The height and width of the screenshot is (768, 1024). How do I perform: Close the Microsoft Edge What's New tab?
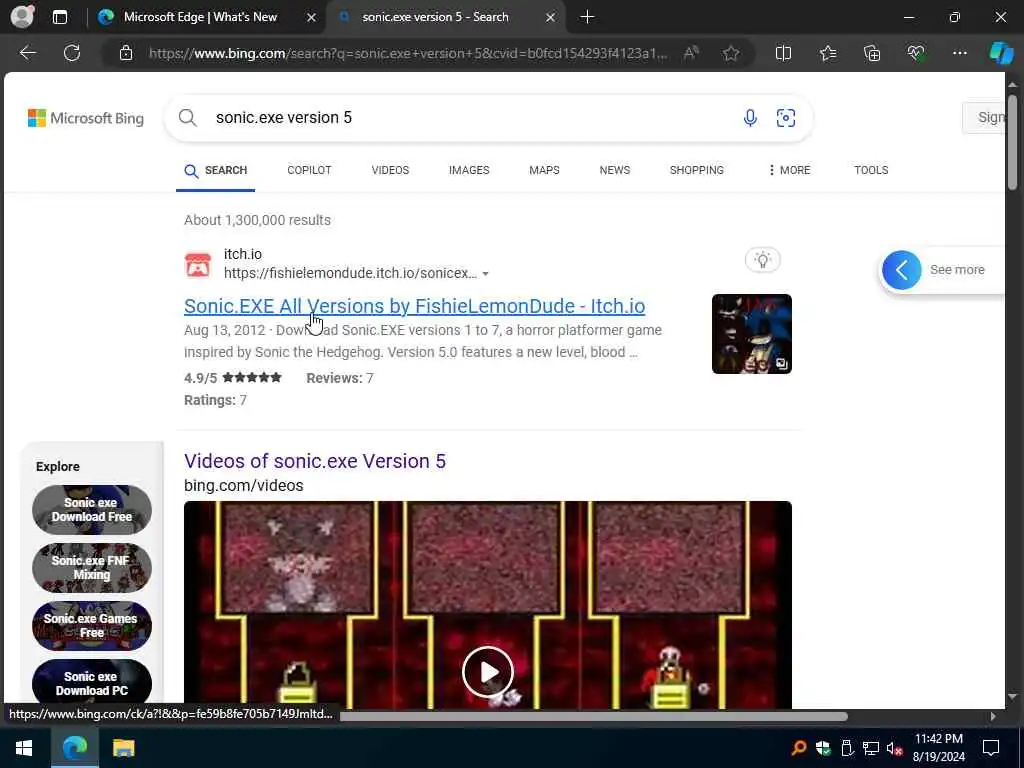(312, 17)
